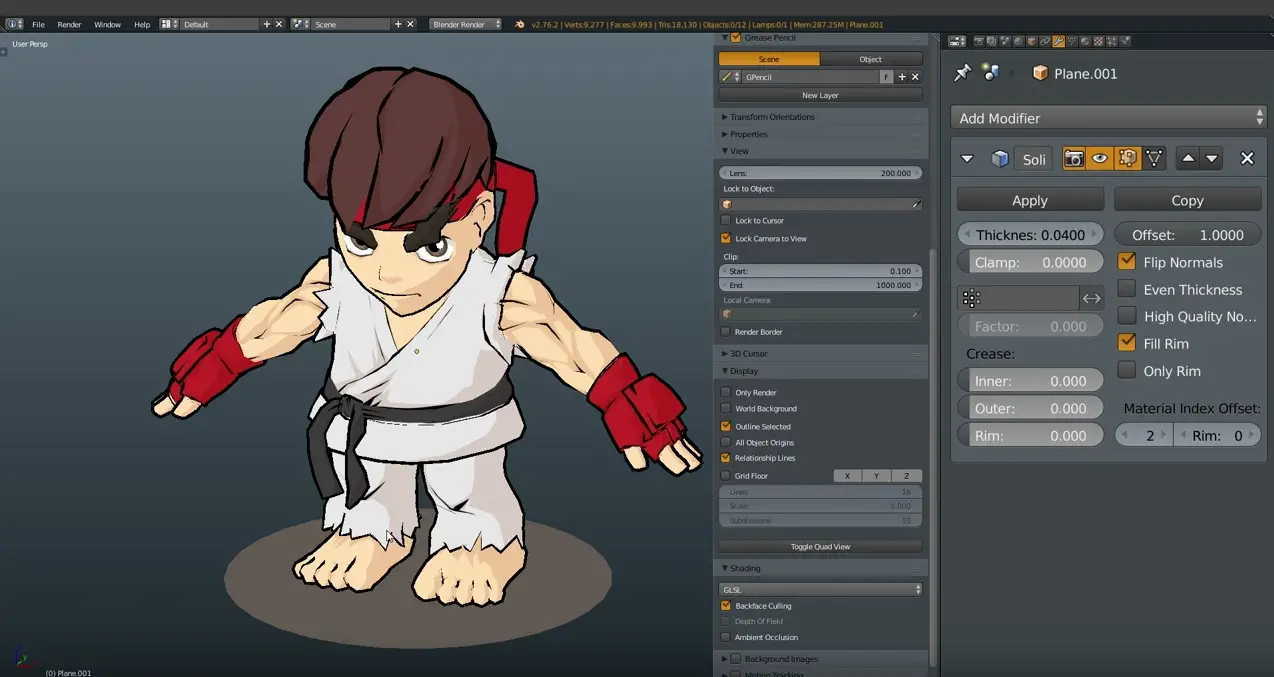Screen dimensions: 1274x677
Task: Open GLSL shading mode dropdown
Action: pos(820,590)
